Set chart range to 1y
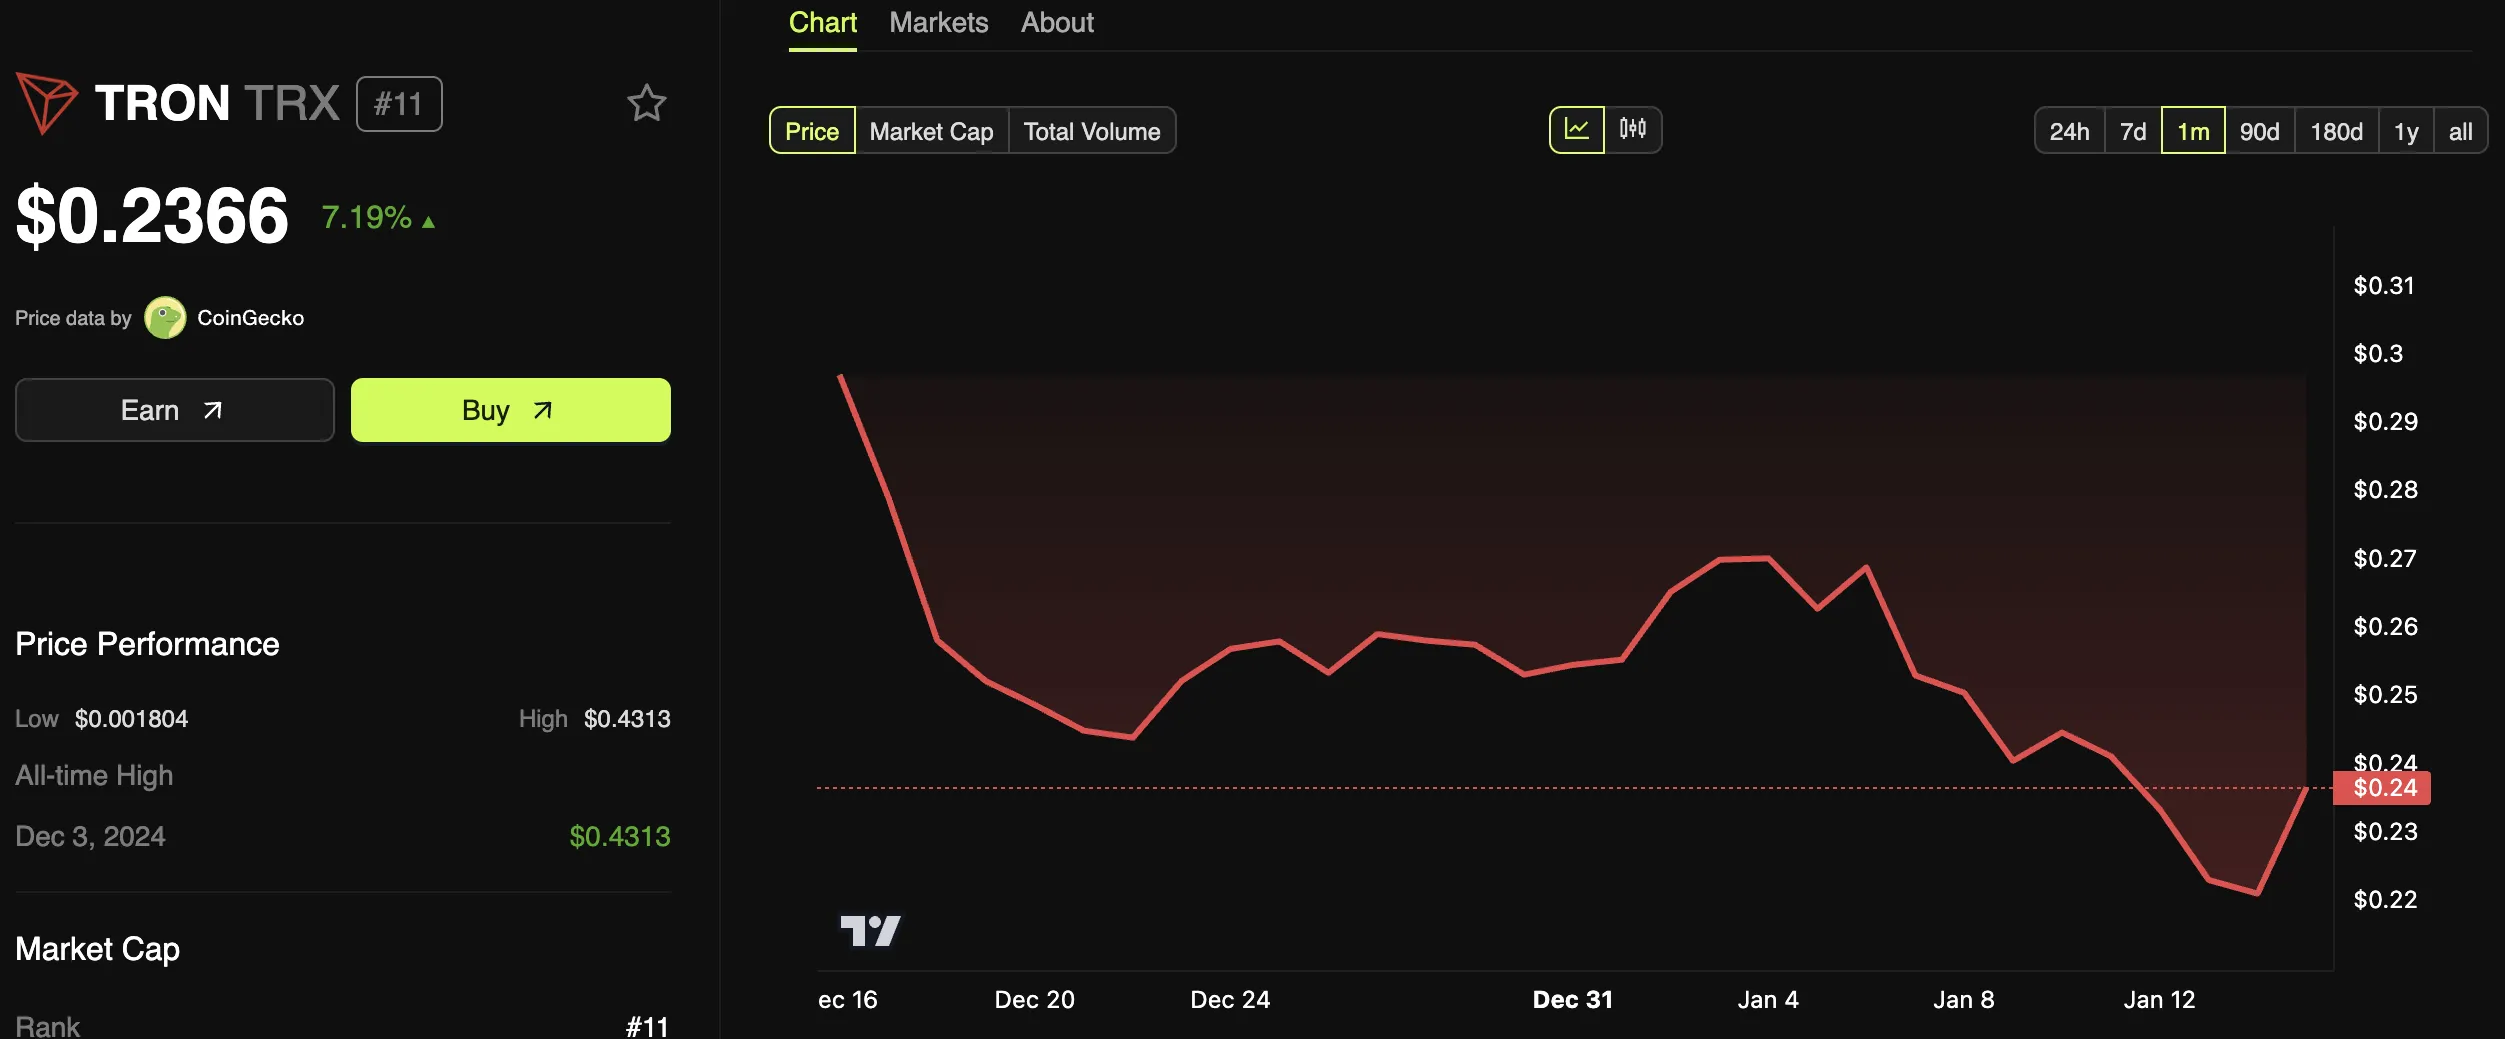The height and width of the screenshot is (1039, 2505). click(2406, 131)
